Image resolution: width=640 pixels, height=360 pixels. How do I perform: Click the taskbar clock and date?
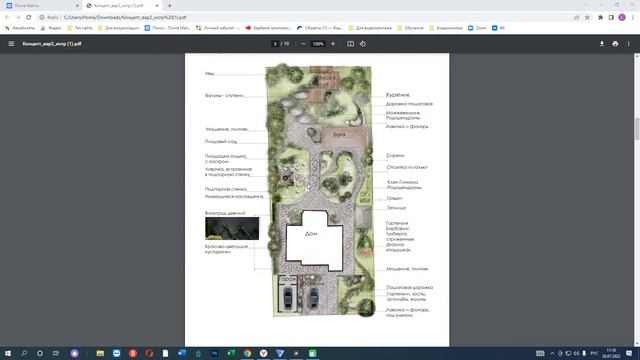pos(611,353)
